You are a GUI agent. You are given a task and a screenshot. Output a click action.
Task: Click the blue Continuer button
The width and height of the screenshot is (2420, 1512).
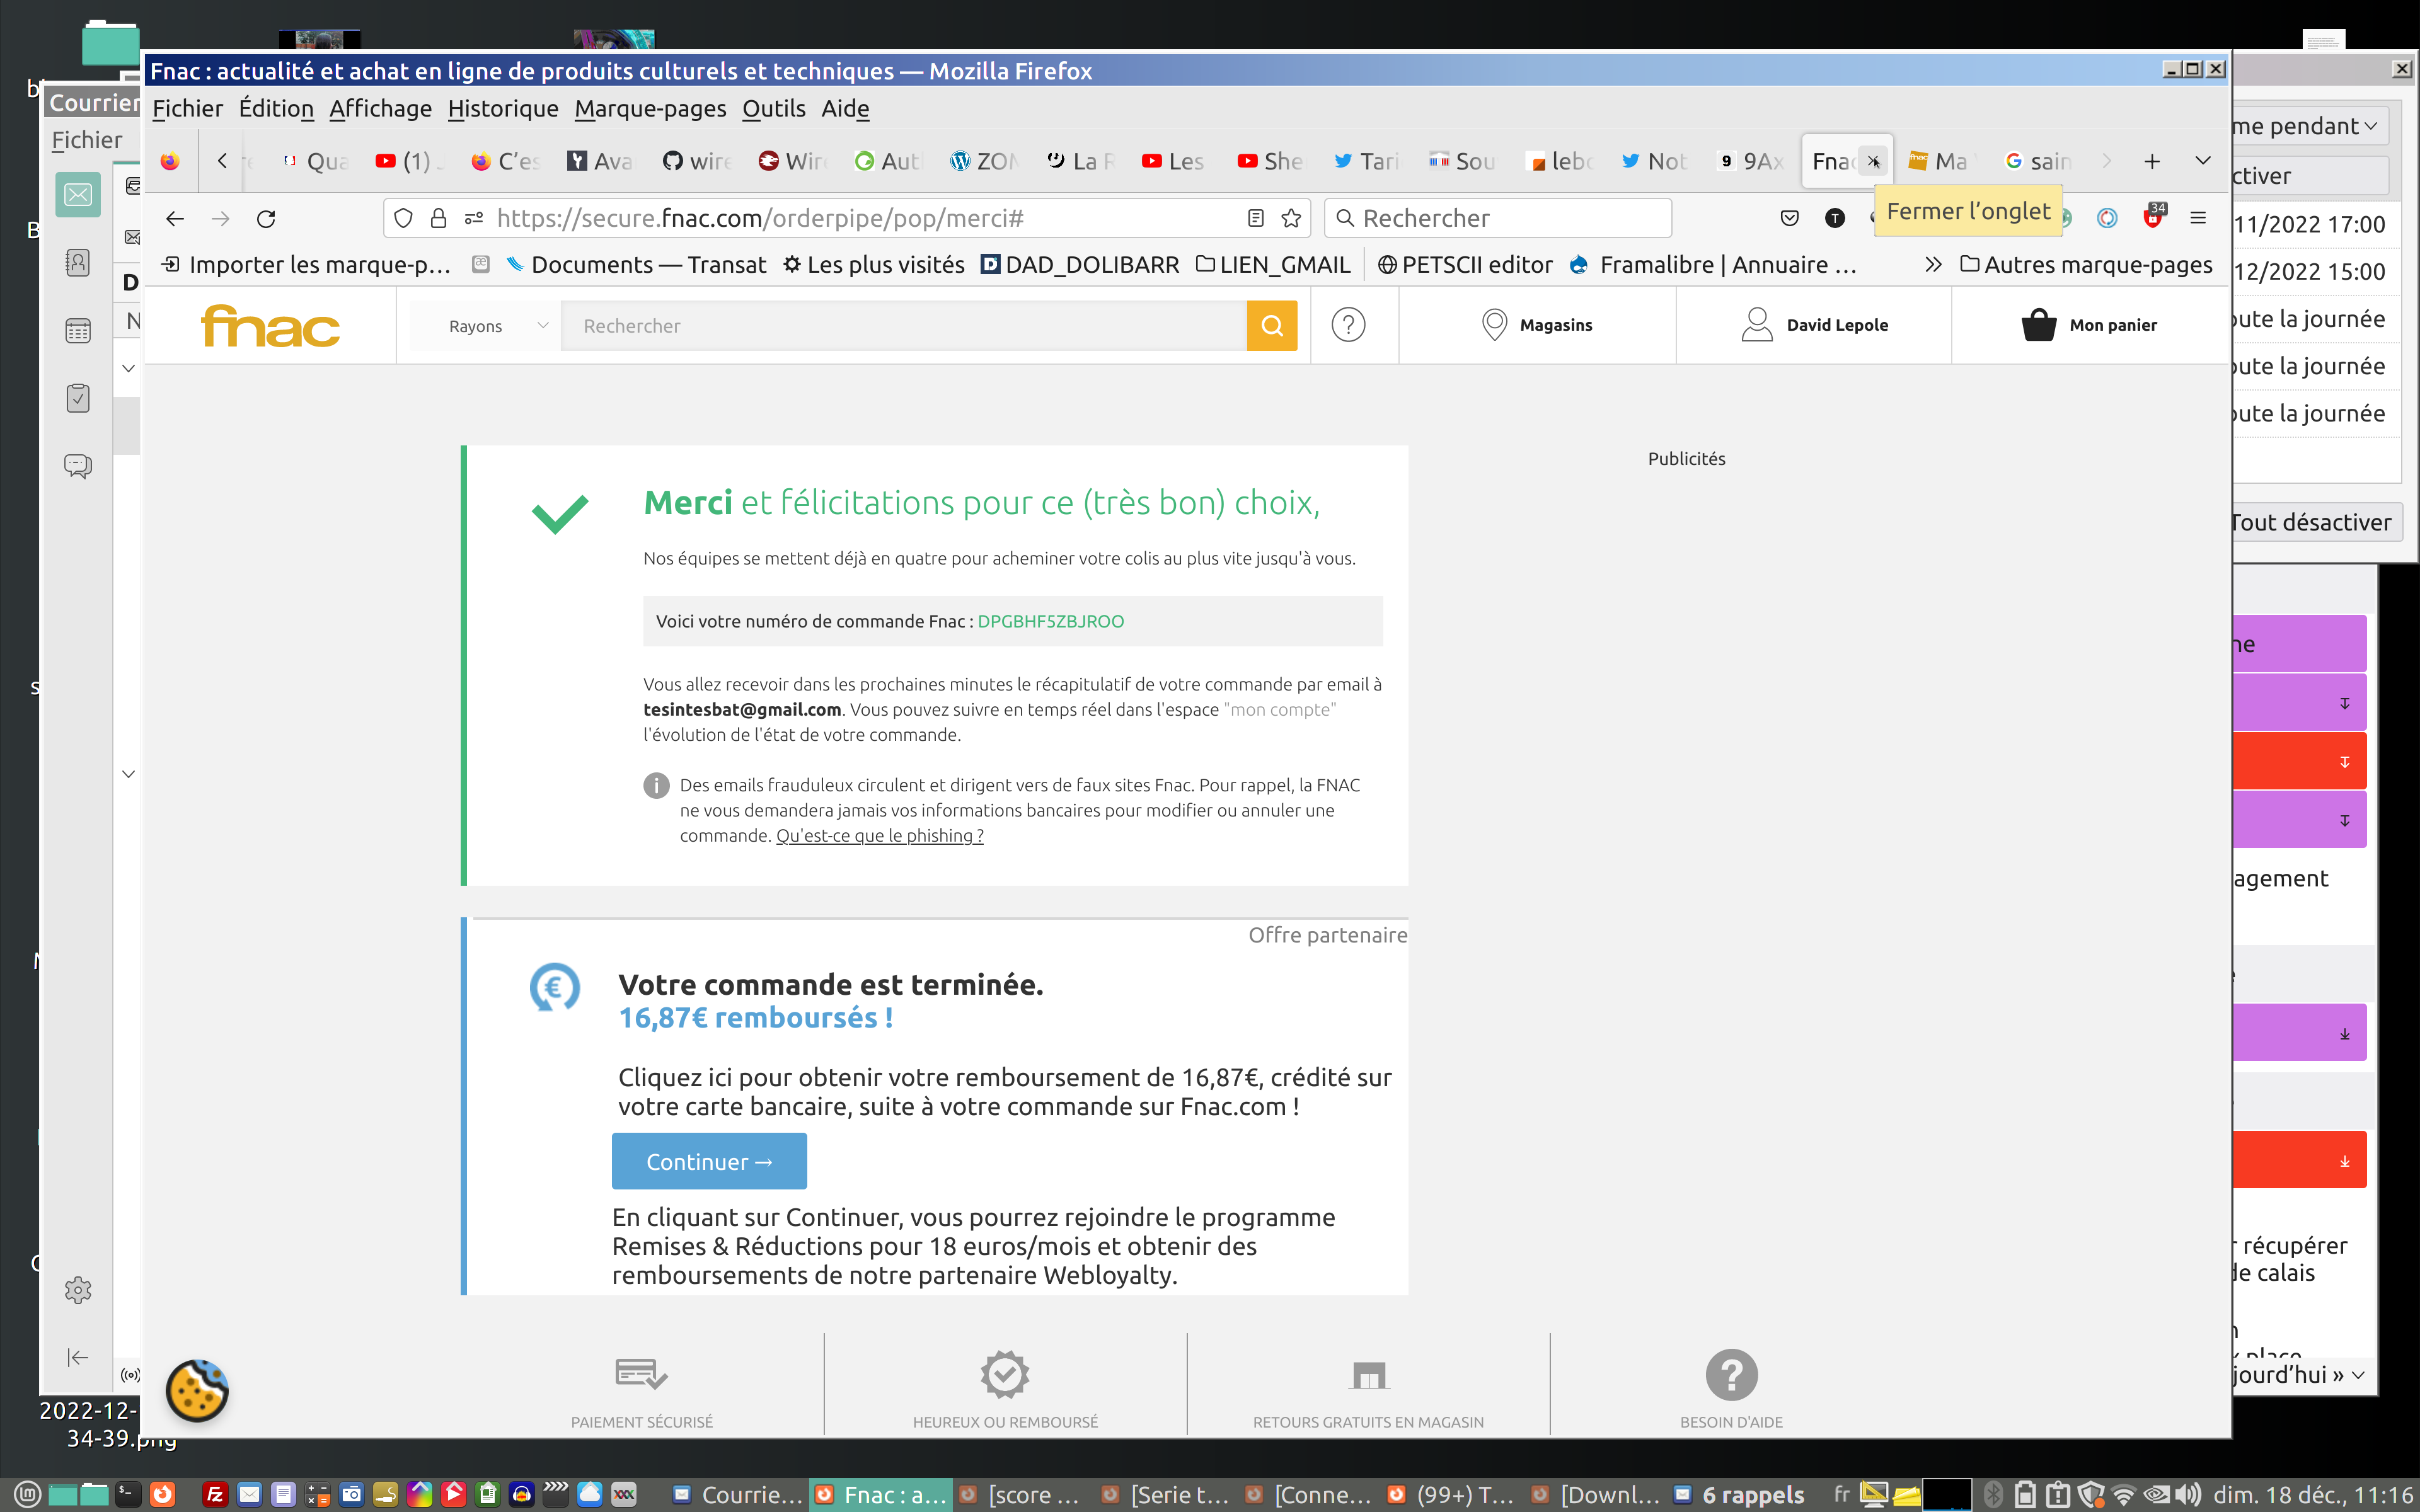pyautogui.click(x=708, y=1161)
